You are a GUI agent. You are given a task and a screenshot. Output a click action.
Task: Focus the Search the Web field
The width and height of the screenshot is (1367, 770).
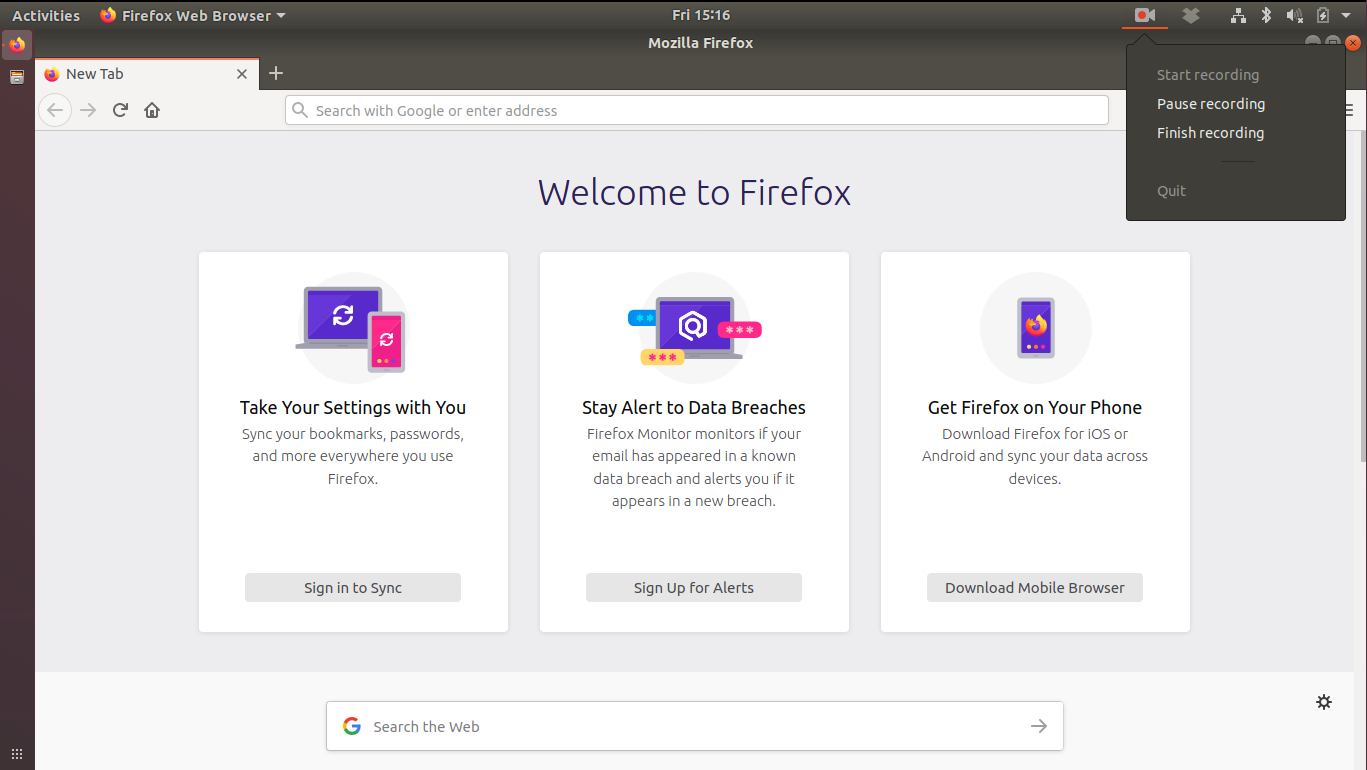695,726
